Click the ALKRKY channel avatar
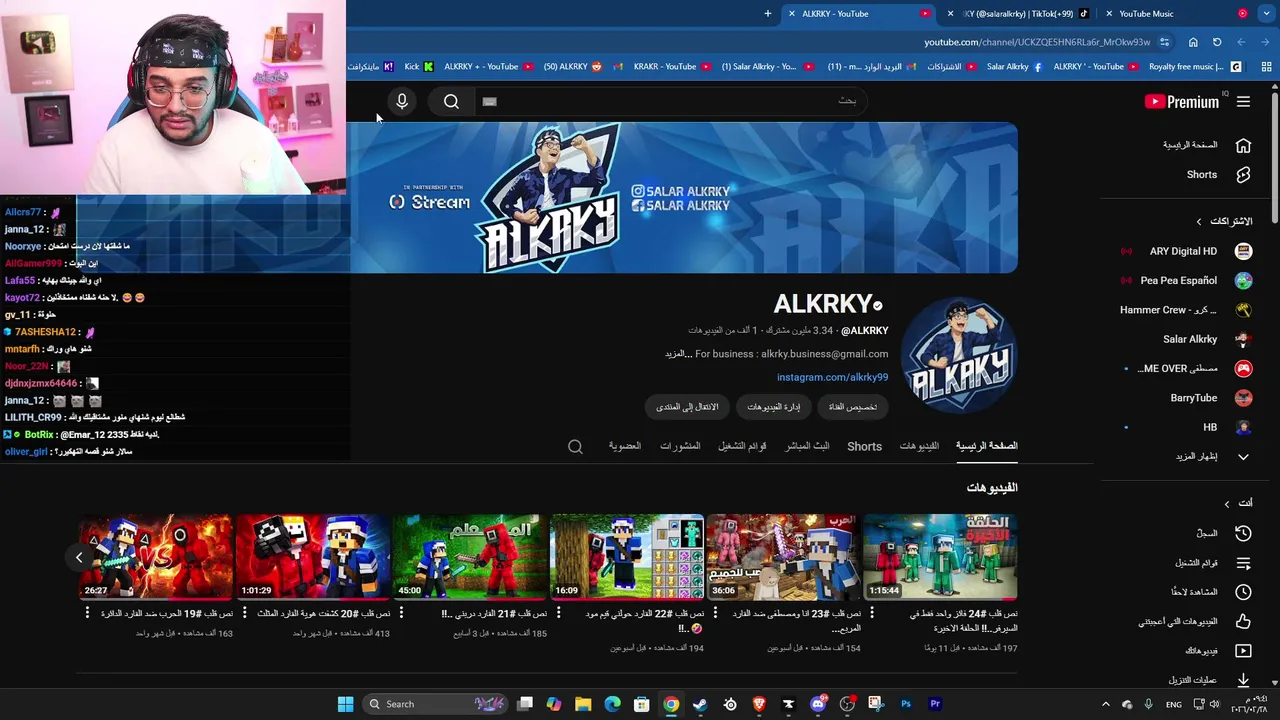1280x720 pixels. tap(958, 355)
